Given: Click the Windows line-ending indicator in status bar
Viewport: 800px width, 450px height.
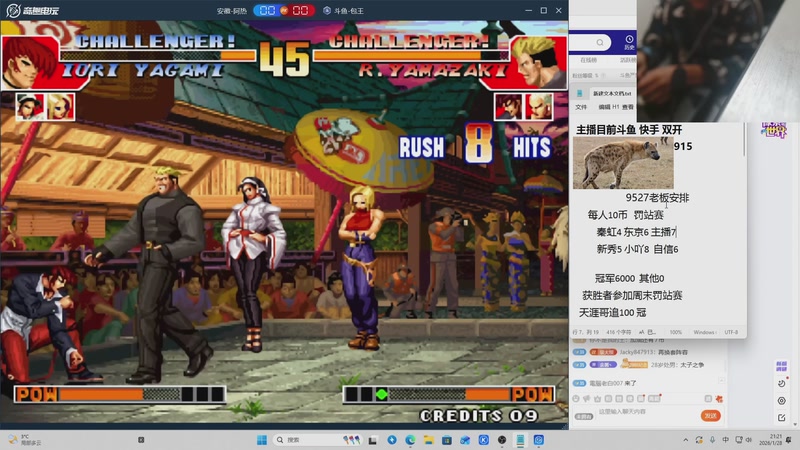Looking at the screenshot, I should click(705, 332).
